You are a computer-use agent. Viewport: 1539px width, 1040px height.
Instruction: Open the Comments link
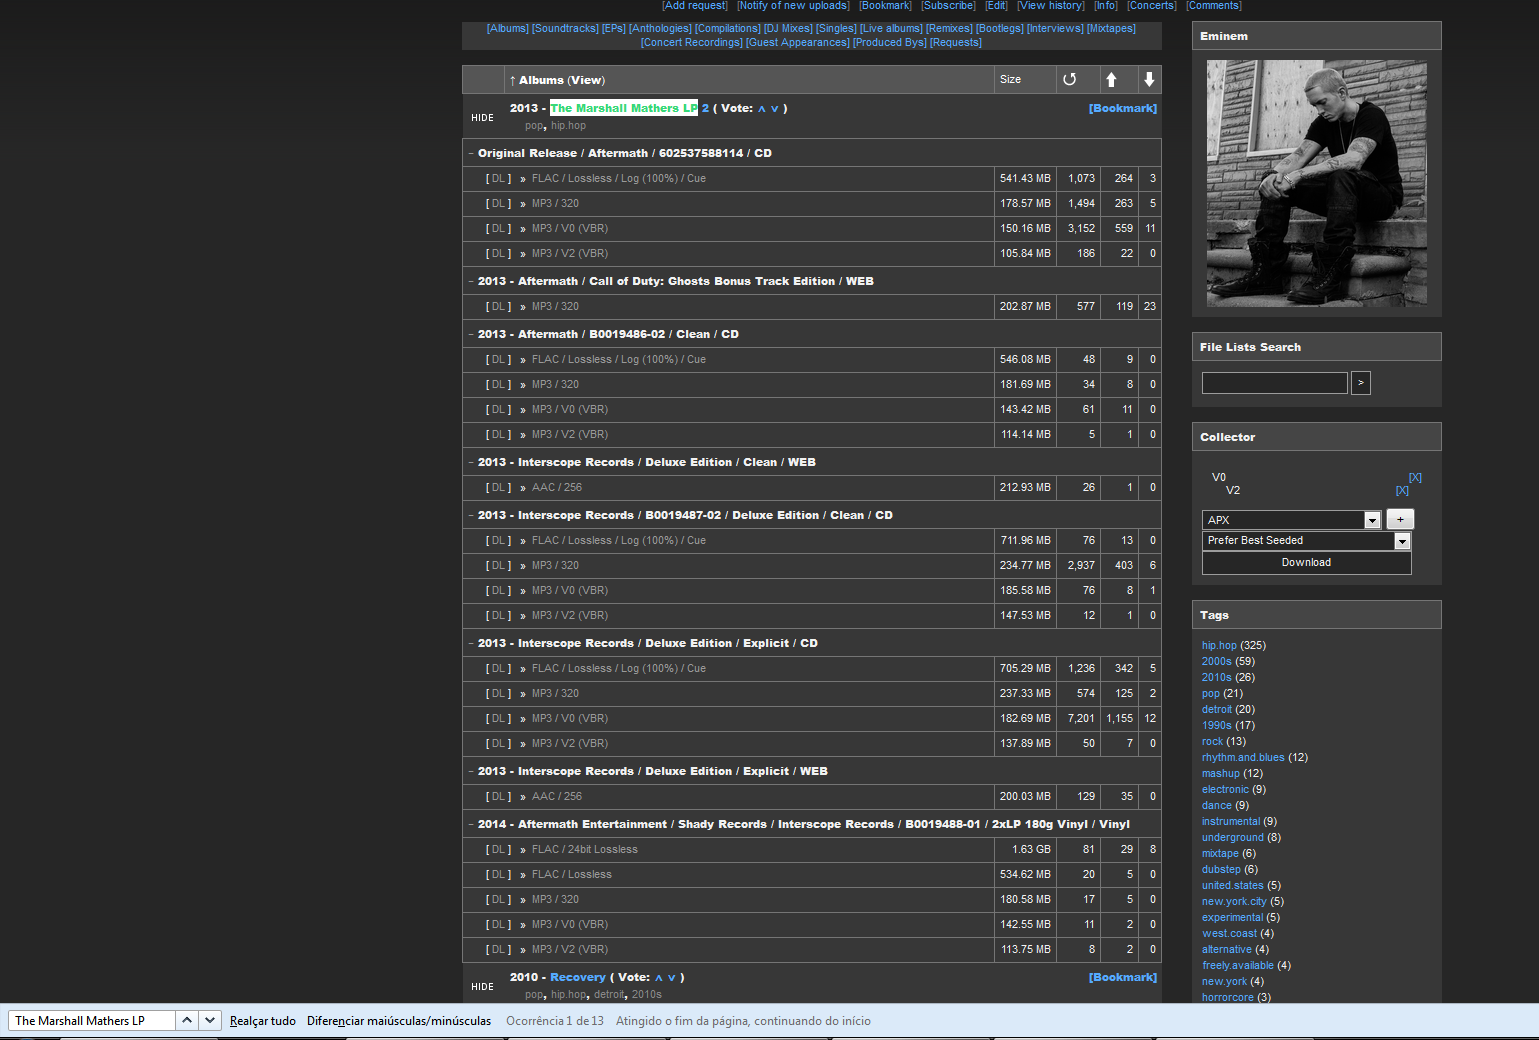coord(1214,5)
